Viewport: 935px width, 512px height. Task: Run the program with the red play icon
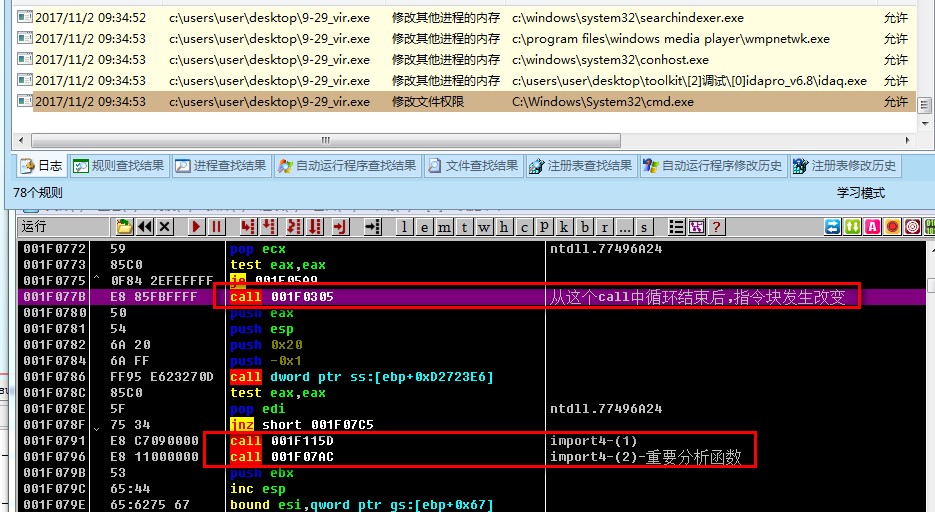(x=196, y=227)
